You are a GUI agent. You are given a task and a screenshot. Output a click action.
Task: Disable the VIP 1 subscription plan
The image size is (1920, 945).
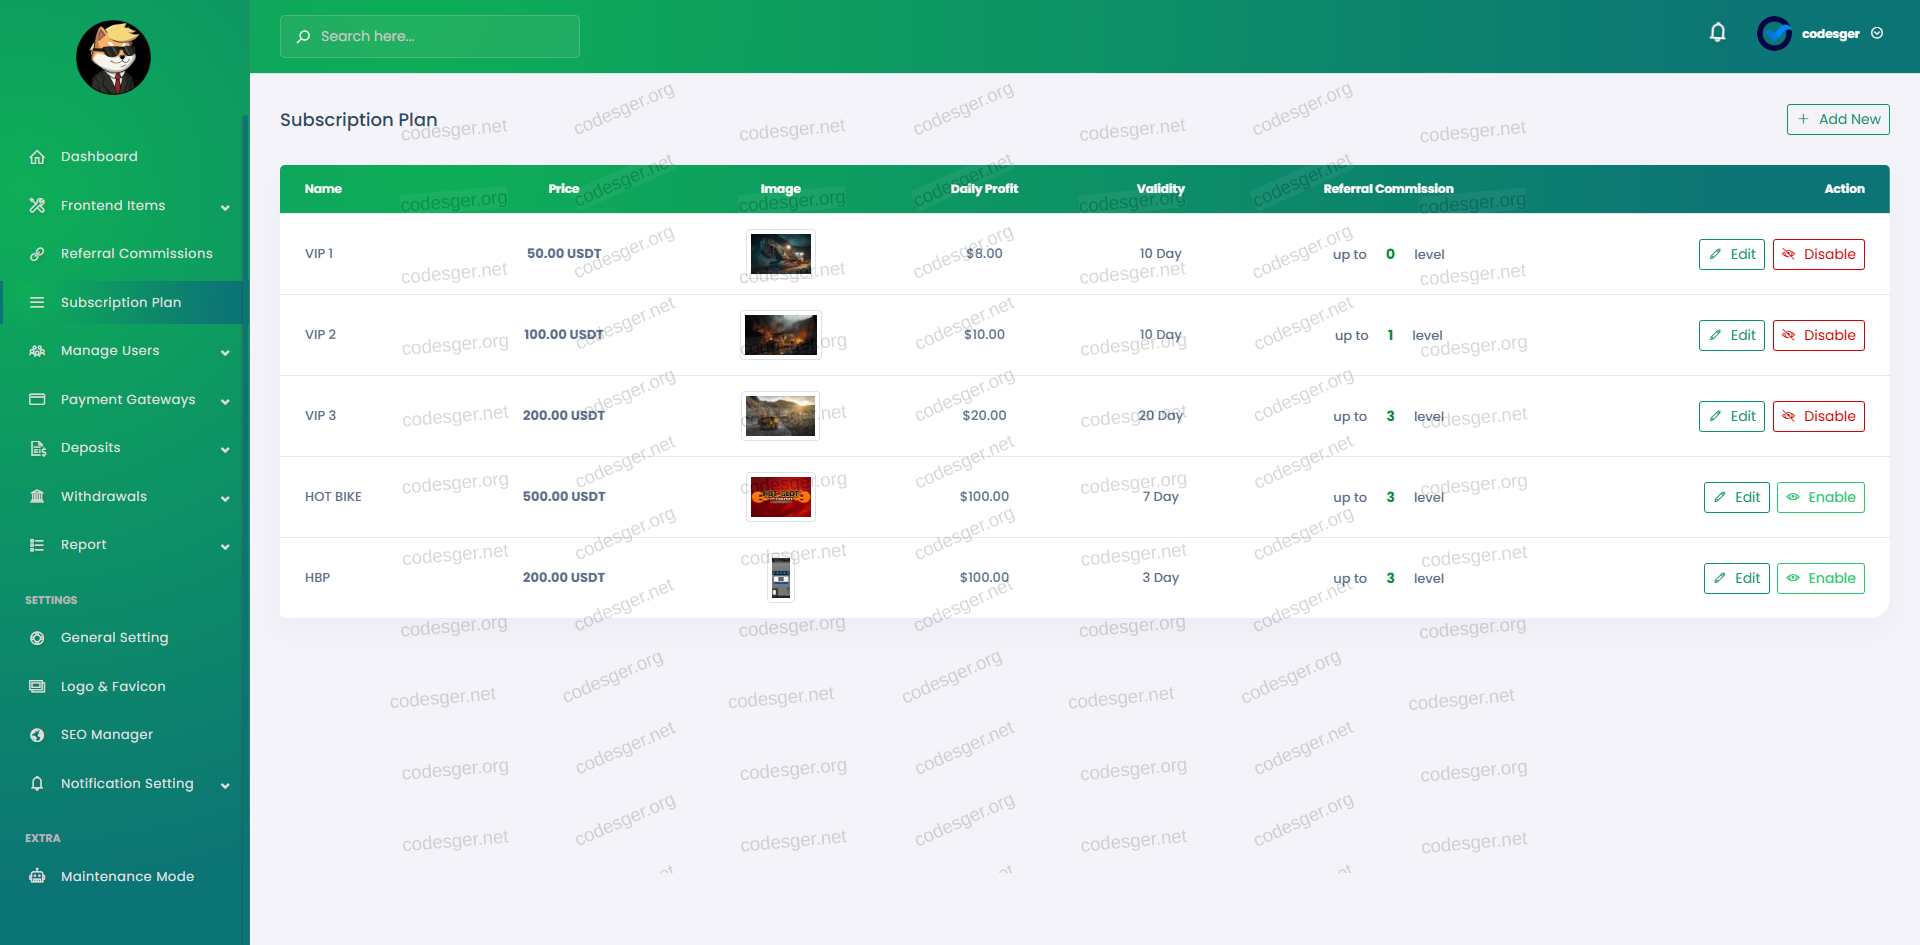(1818, 254)
